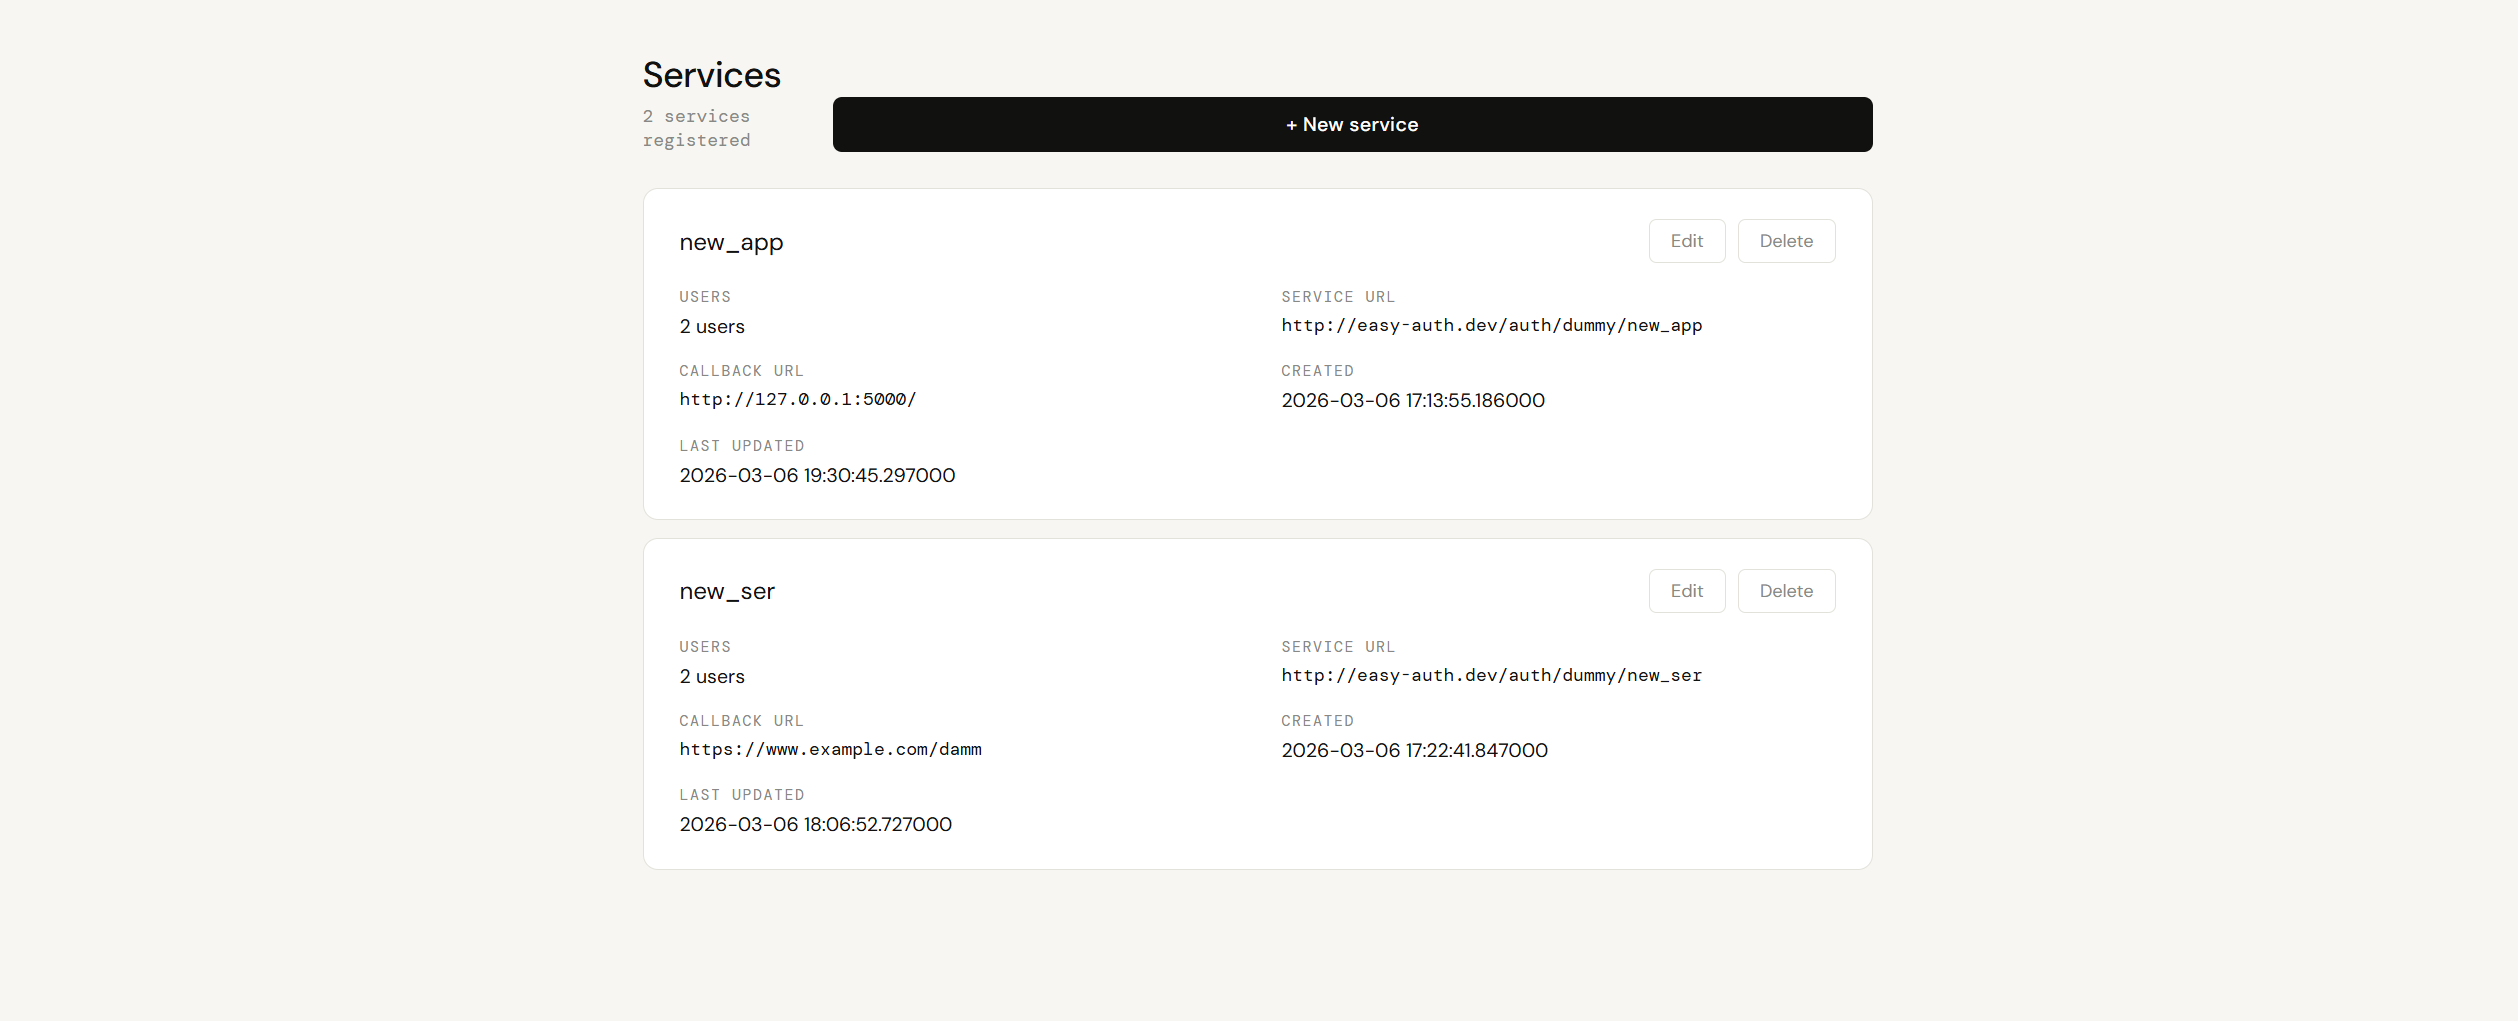Edit the new_app service
Screen dimensions: 2518x1021
[1686, 240]
